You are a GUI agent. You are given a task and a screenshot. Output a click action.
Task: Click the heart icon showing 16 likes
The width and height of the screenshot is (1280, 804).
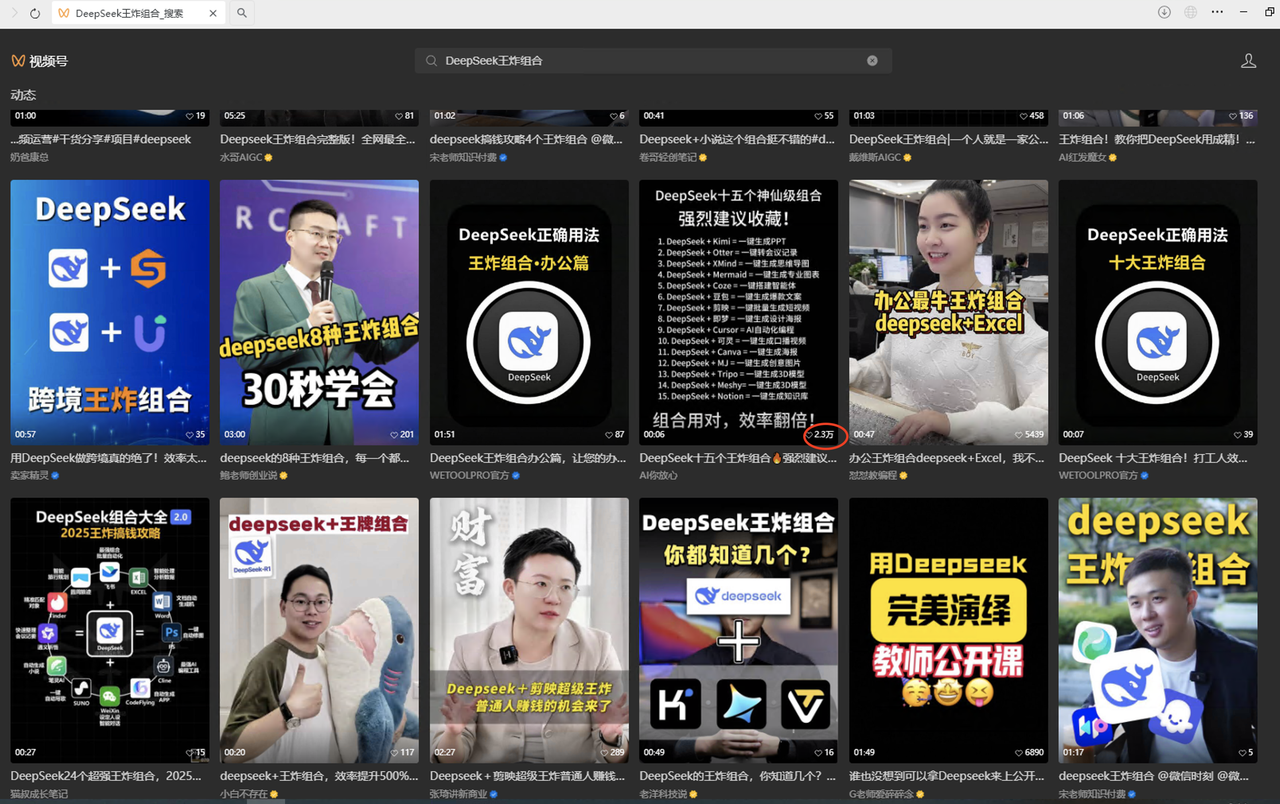tap(819, 753)
